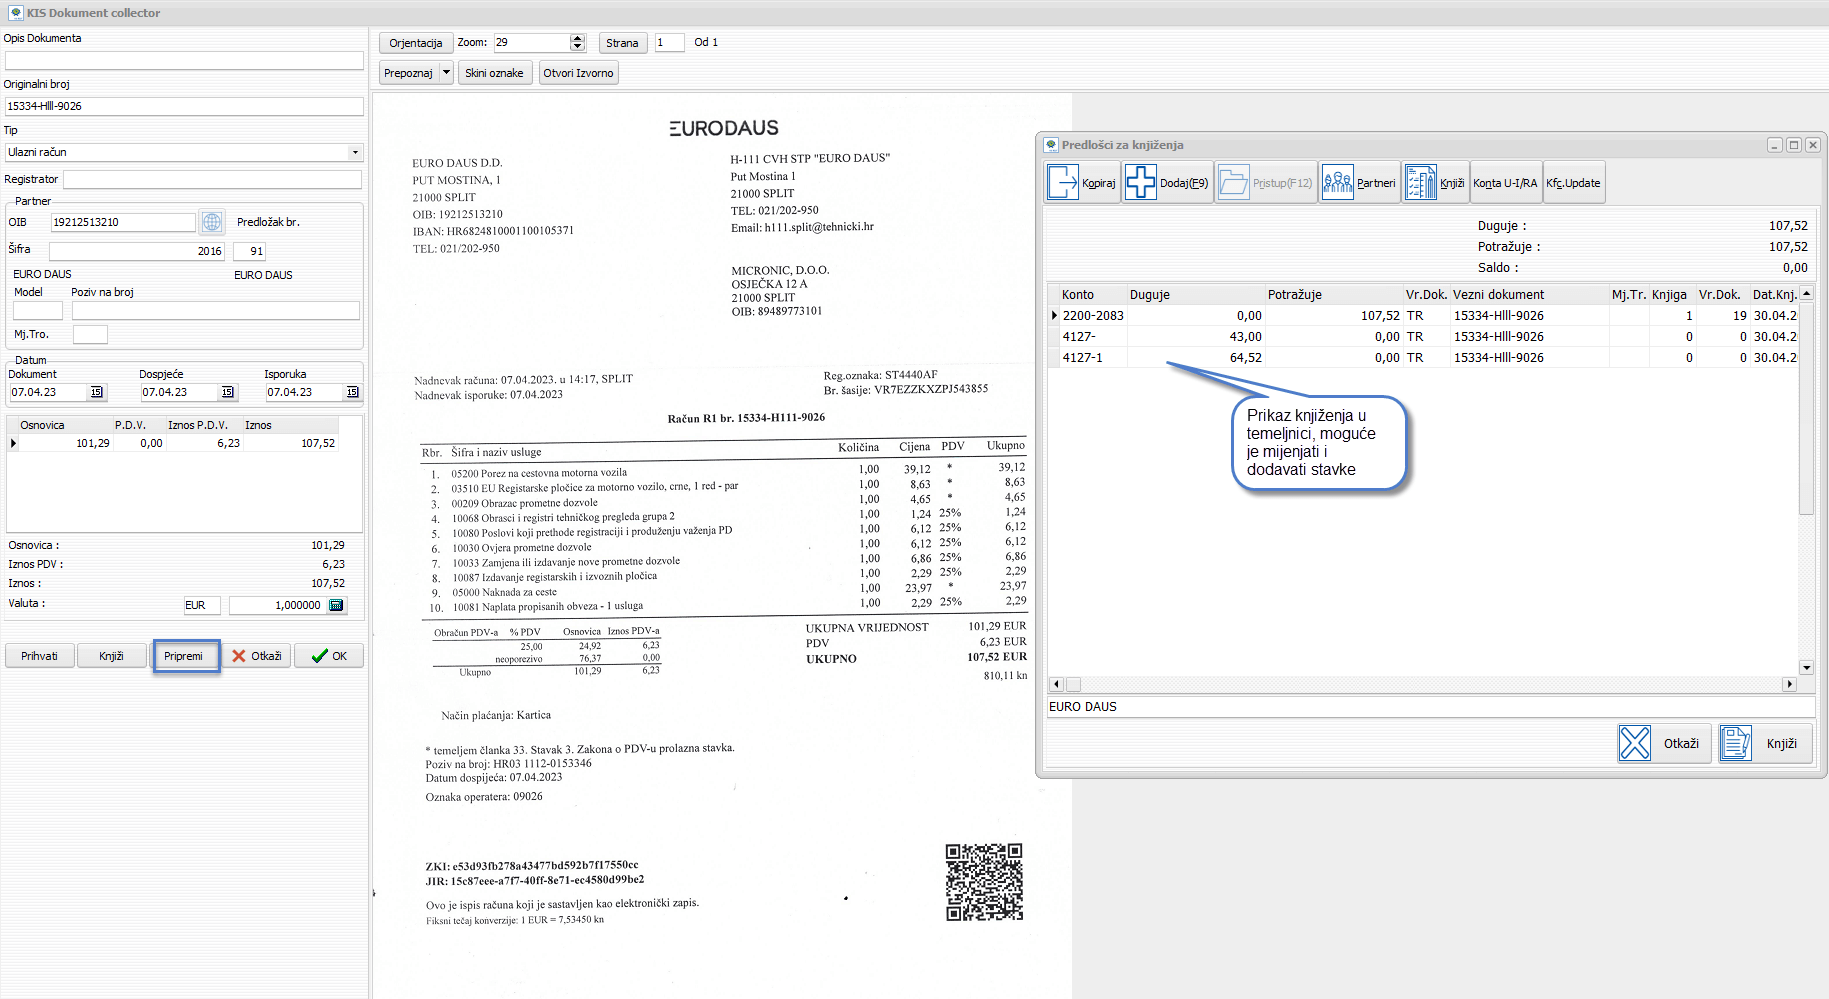Click the Konta U-I/RA button
The image size is (1829, 999).
tap(1505, 183)
